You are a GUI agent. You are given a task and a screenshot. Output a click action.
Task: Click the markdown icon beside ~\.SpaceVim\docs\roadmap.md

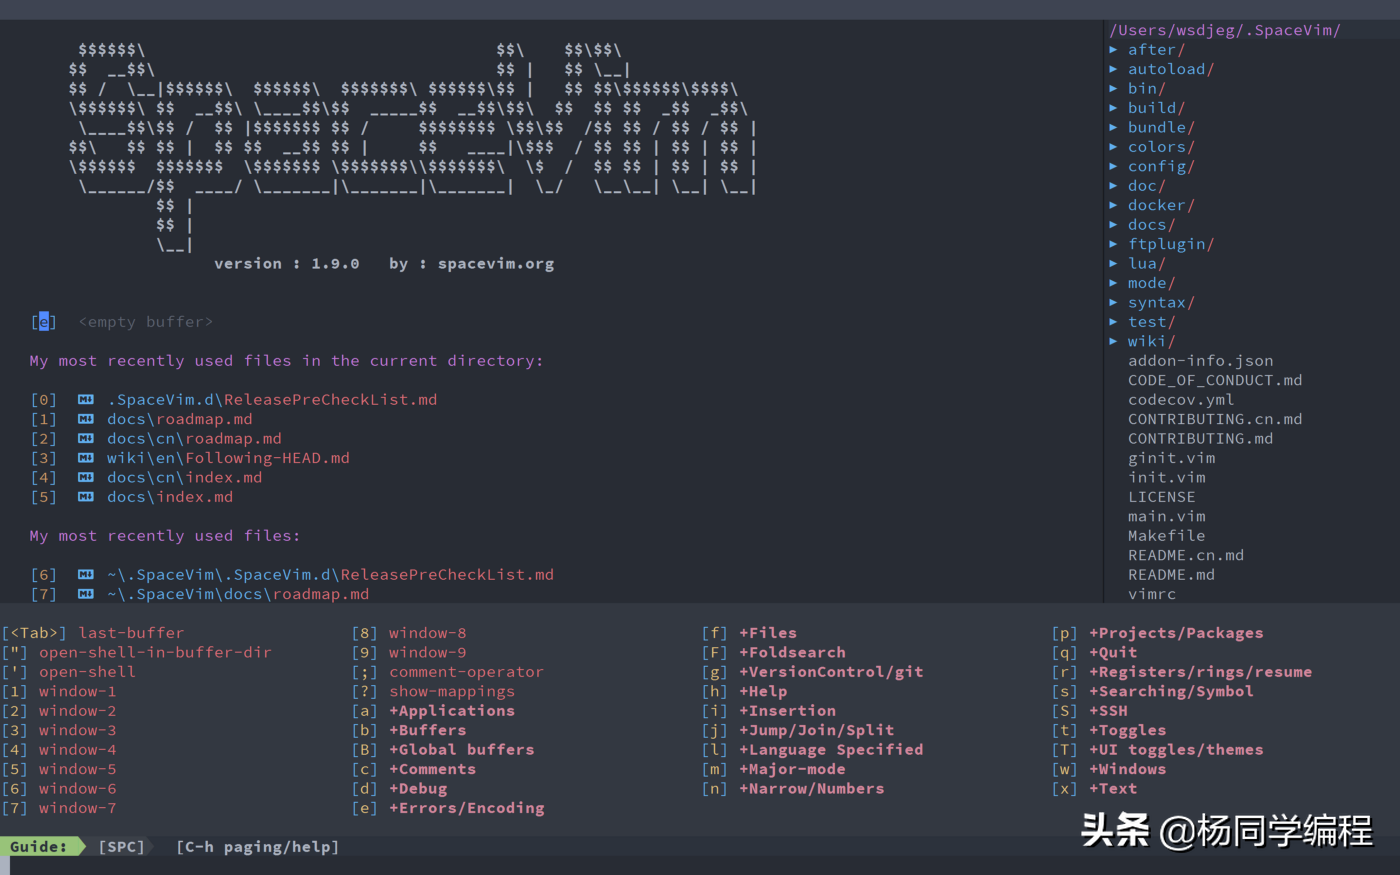(x=85, y=593)
